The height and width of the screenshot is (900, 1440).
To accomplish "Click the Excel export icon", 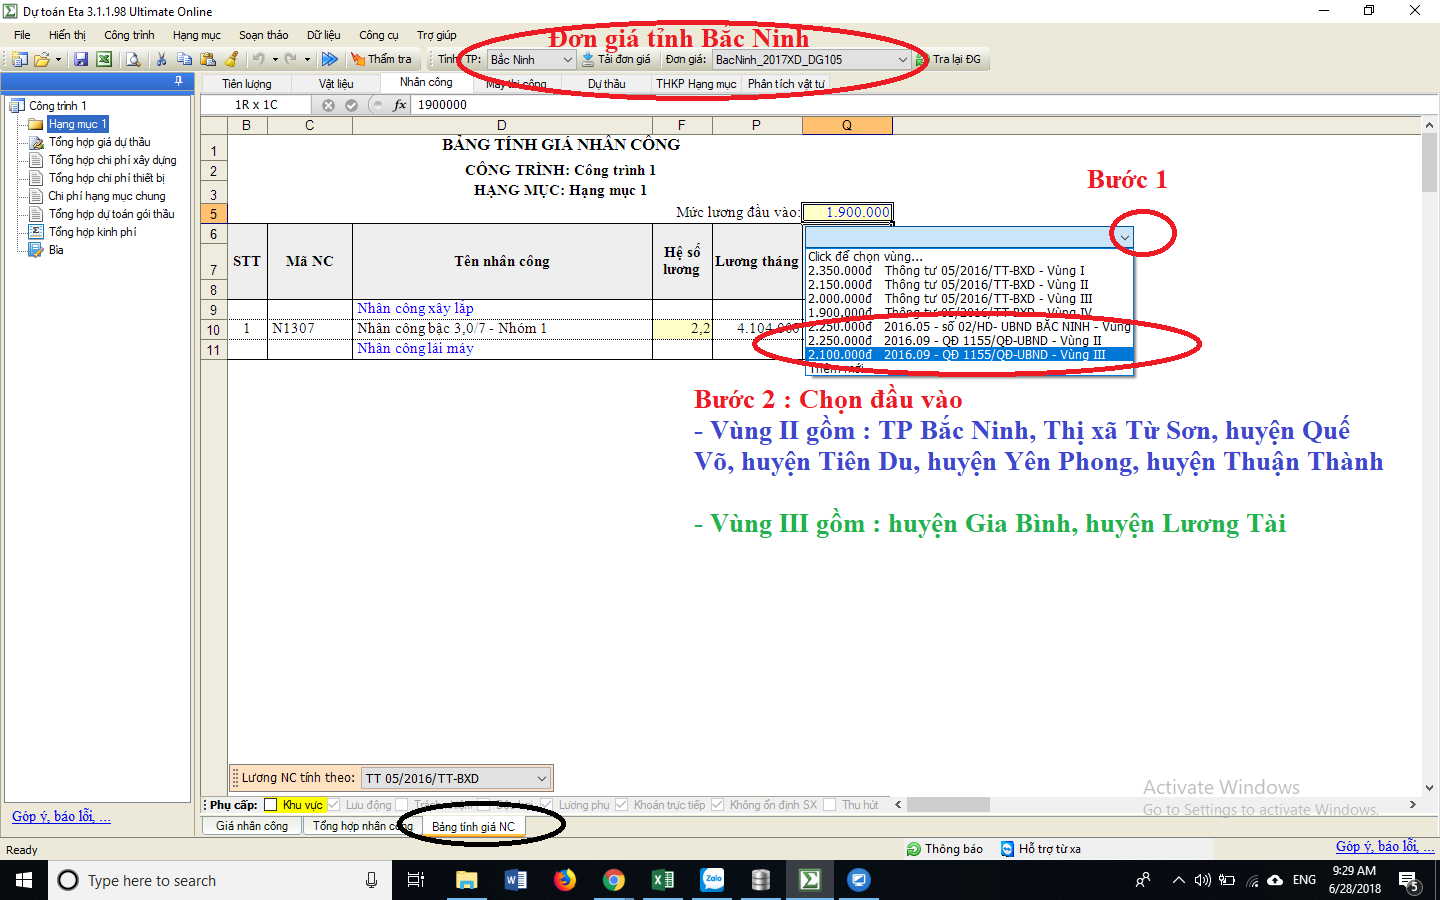I will coord(103,60).
